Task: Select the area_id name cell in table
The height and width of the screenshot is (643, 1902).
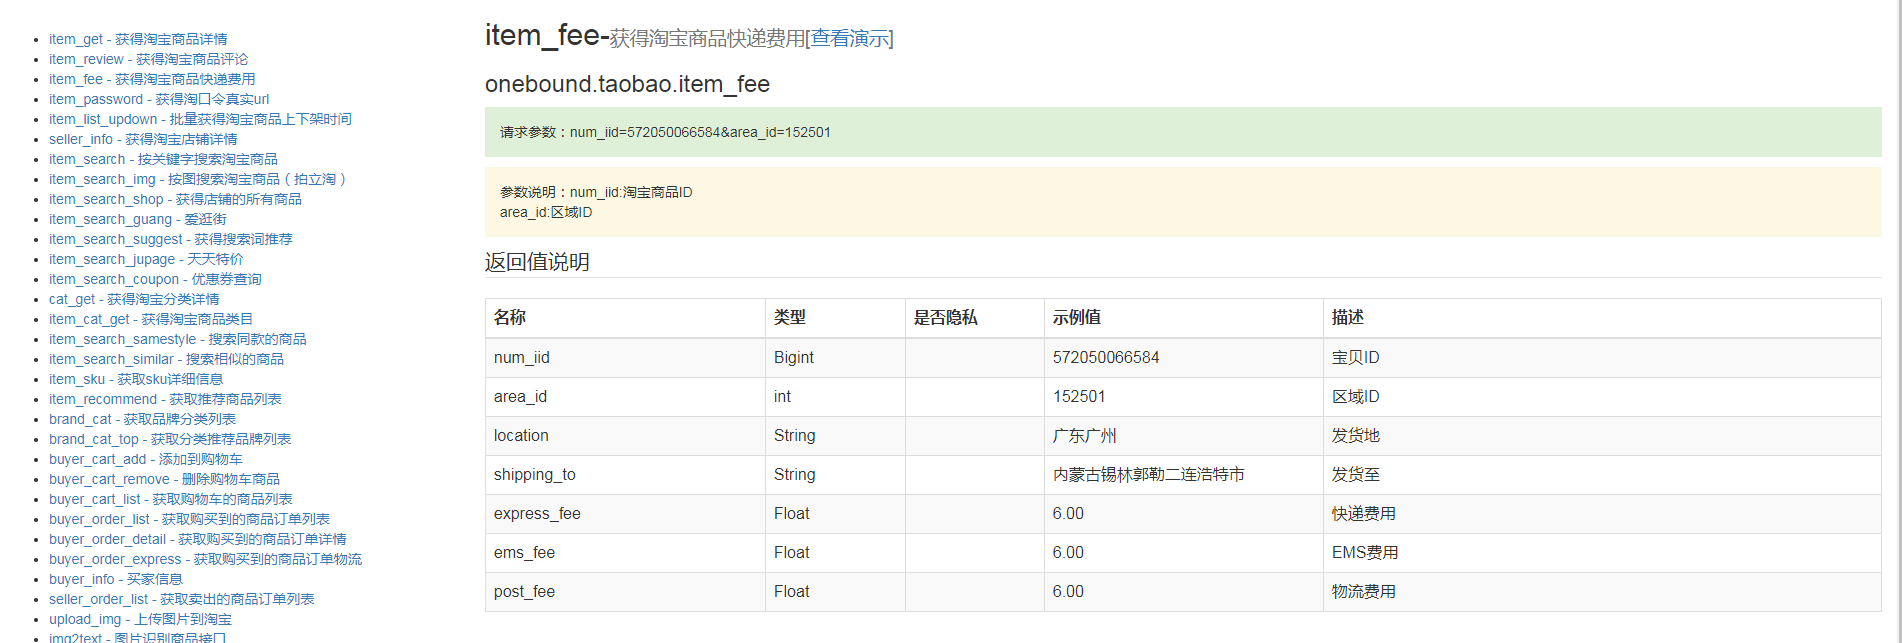Action: tap(625, 396)
